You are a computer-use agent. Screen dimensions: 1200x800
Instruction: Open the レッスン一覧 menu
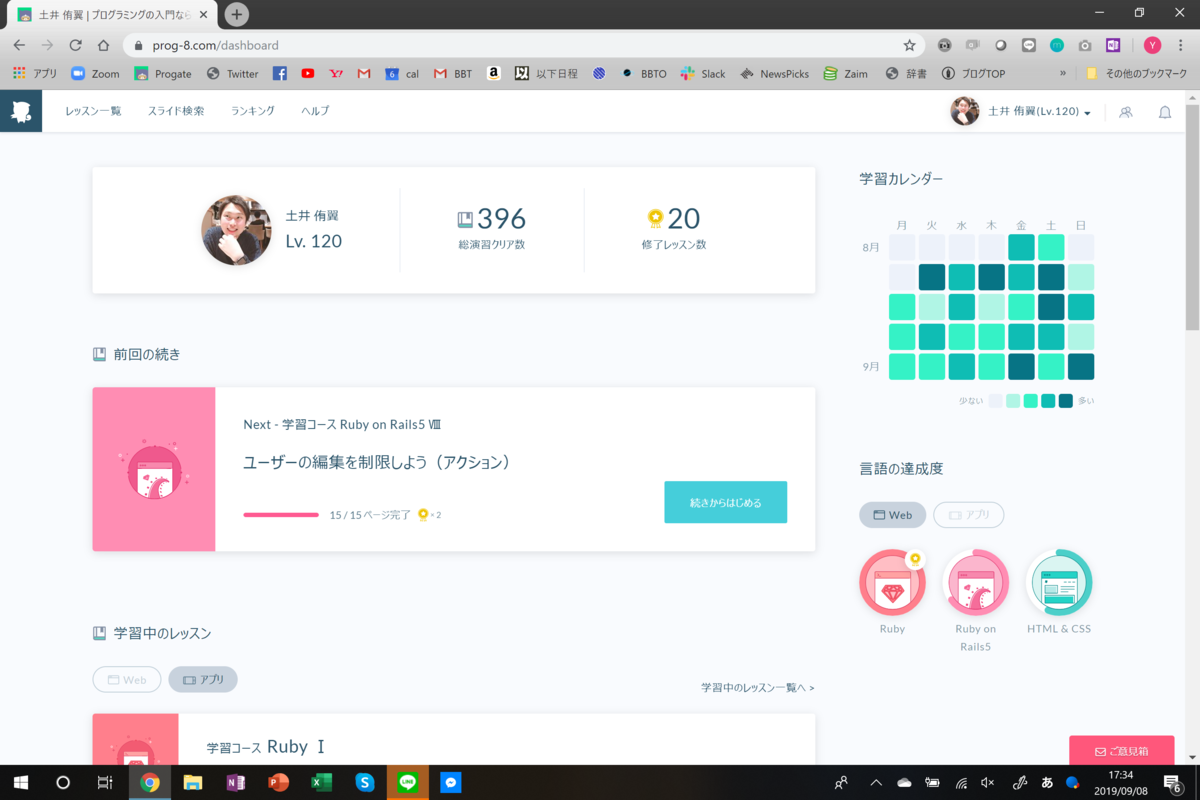pyautogui.click(x=93, y=111)
